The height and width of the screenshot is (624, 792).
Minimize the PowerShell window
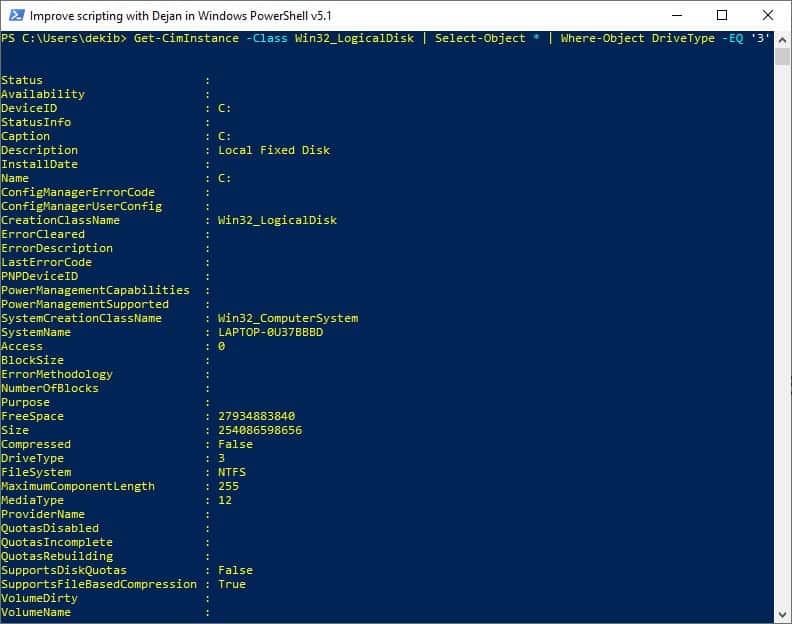pos(677,15)
